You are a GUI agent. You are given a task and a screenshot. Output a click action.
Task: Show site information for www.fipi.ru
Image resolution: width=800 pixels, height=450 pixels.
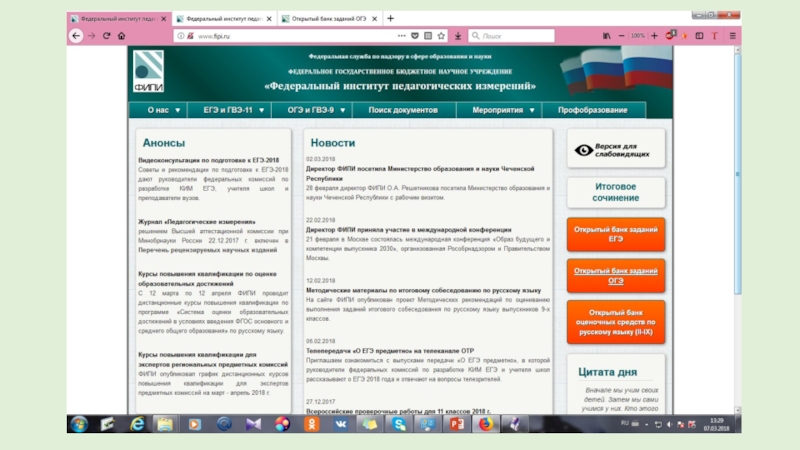(181, 36)
